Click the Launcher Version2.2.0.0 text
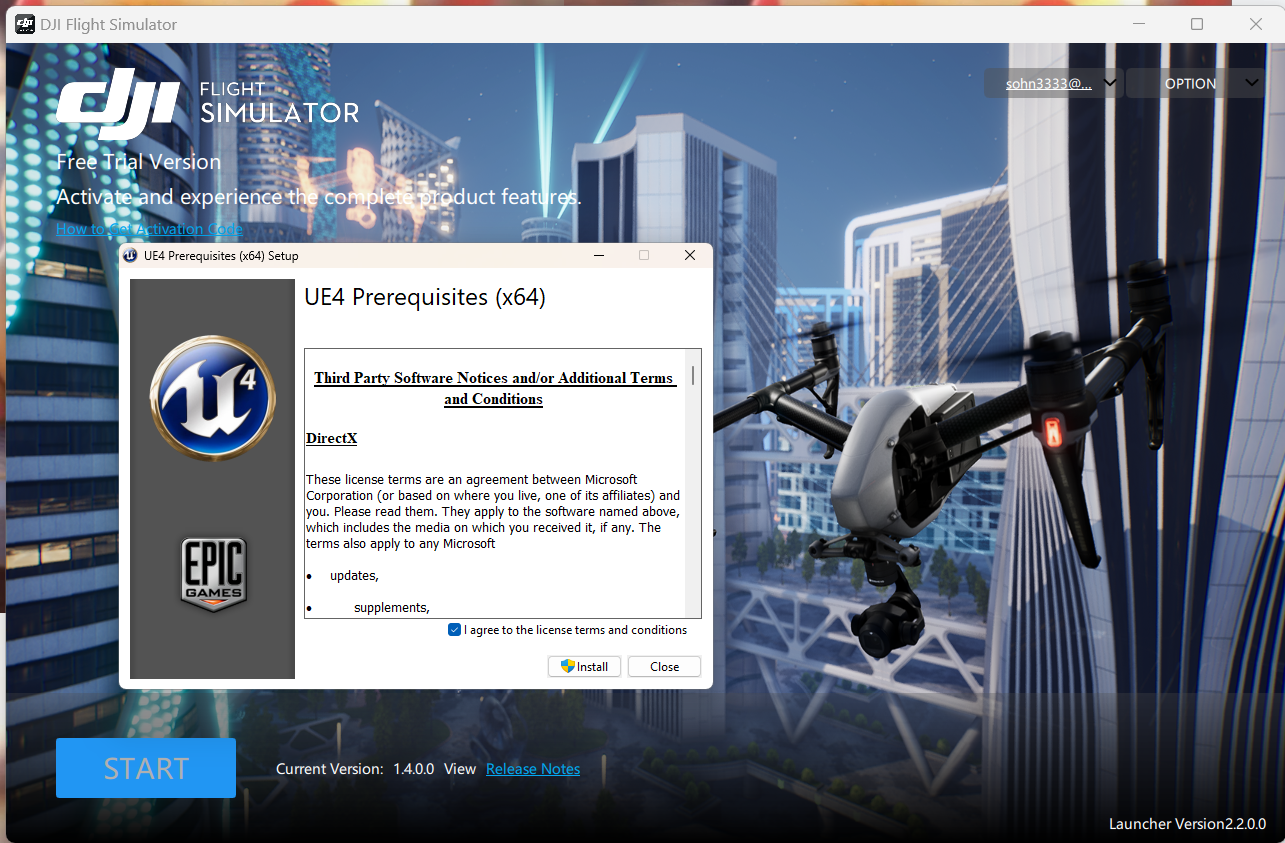This screenshot has height=843, width=1285. 1187,824
